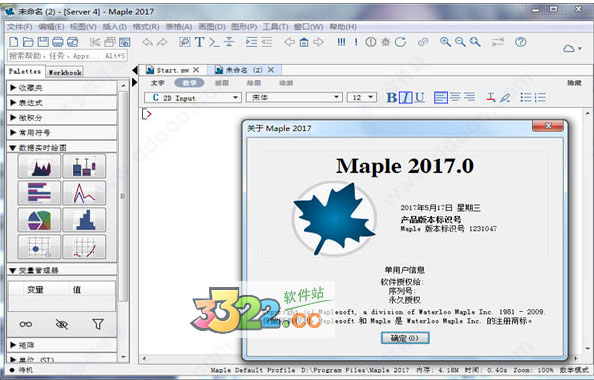The image size is (594, 380).
Task: Collapse 数据实时绘图 palette
Action: tap(62, 147)
